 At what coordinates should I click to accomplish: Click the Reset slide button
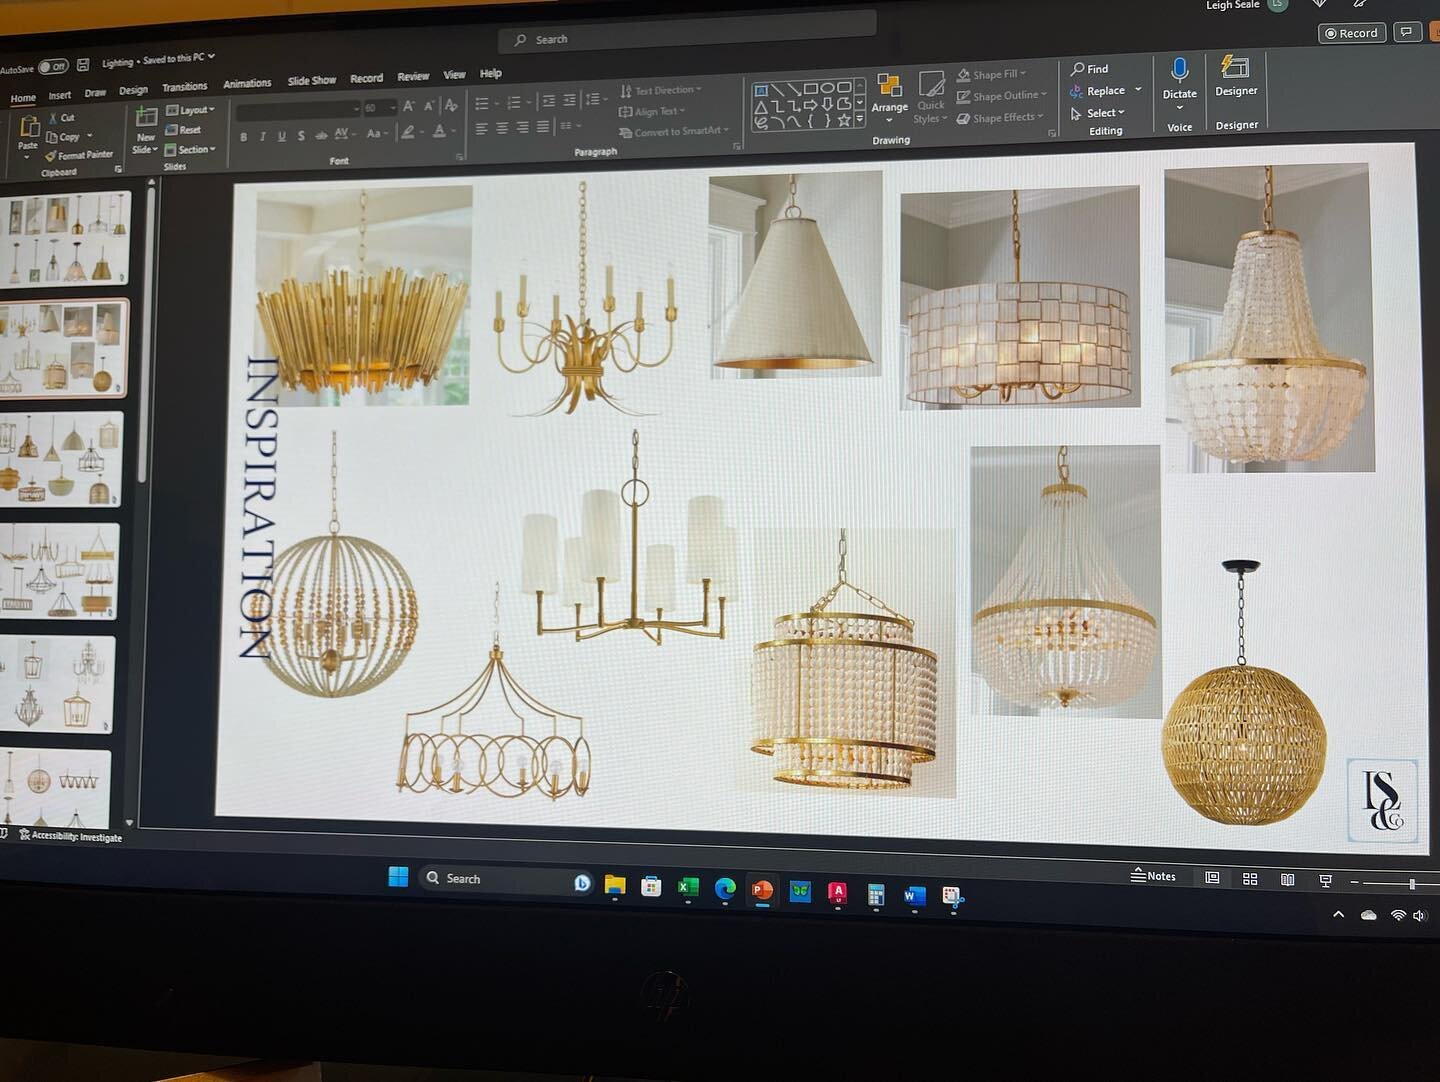tap(184, 130)
